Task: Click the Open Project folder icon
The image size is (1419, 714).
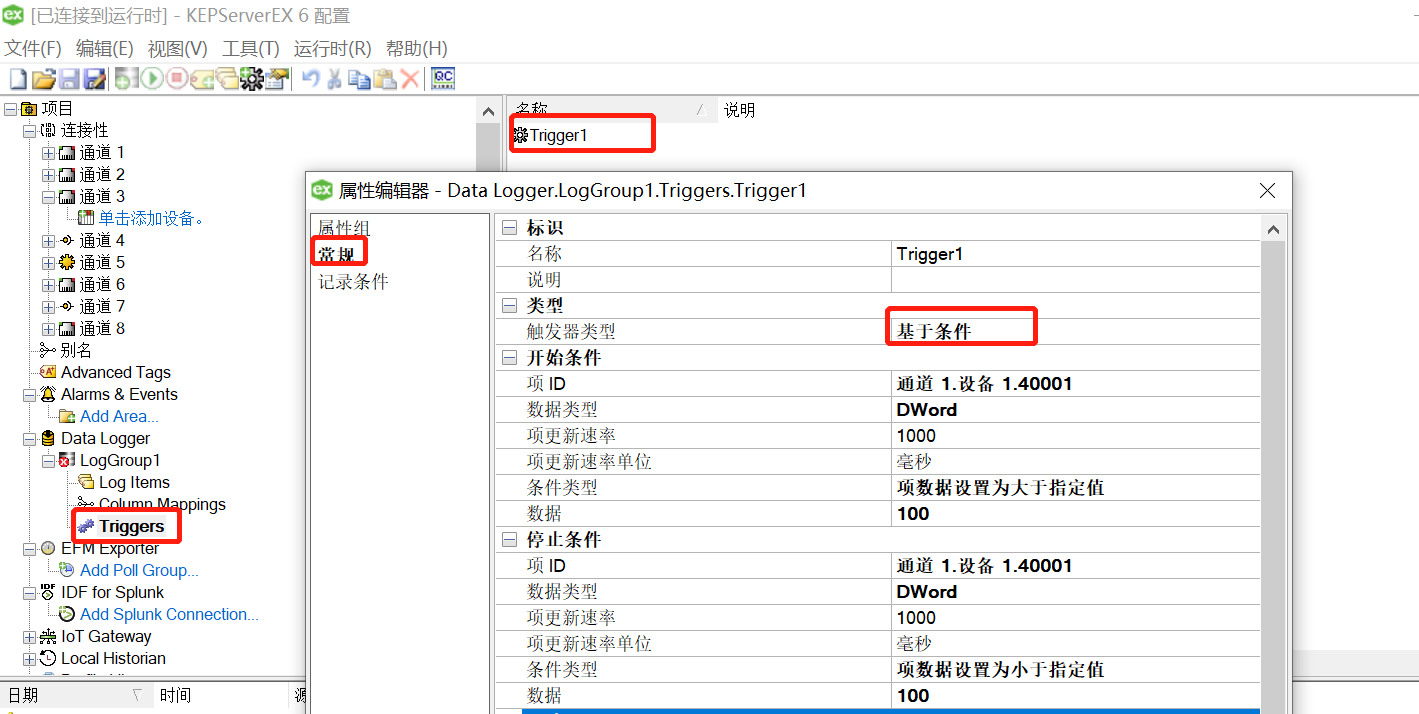Action: tap(43, 79)
